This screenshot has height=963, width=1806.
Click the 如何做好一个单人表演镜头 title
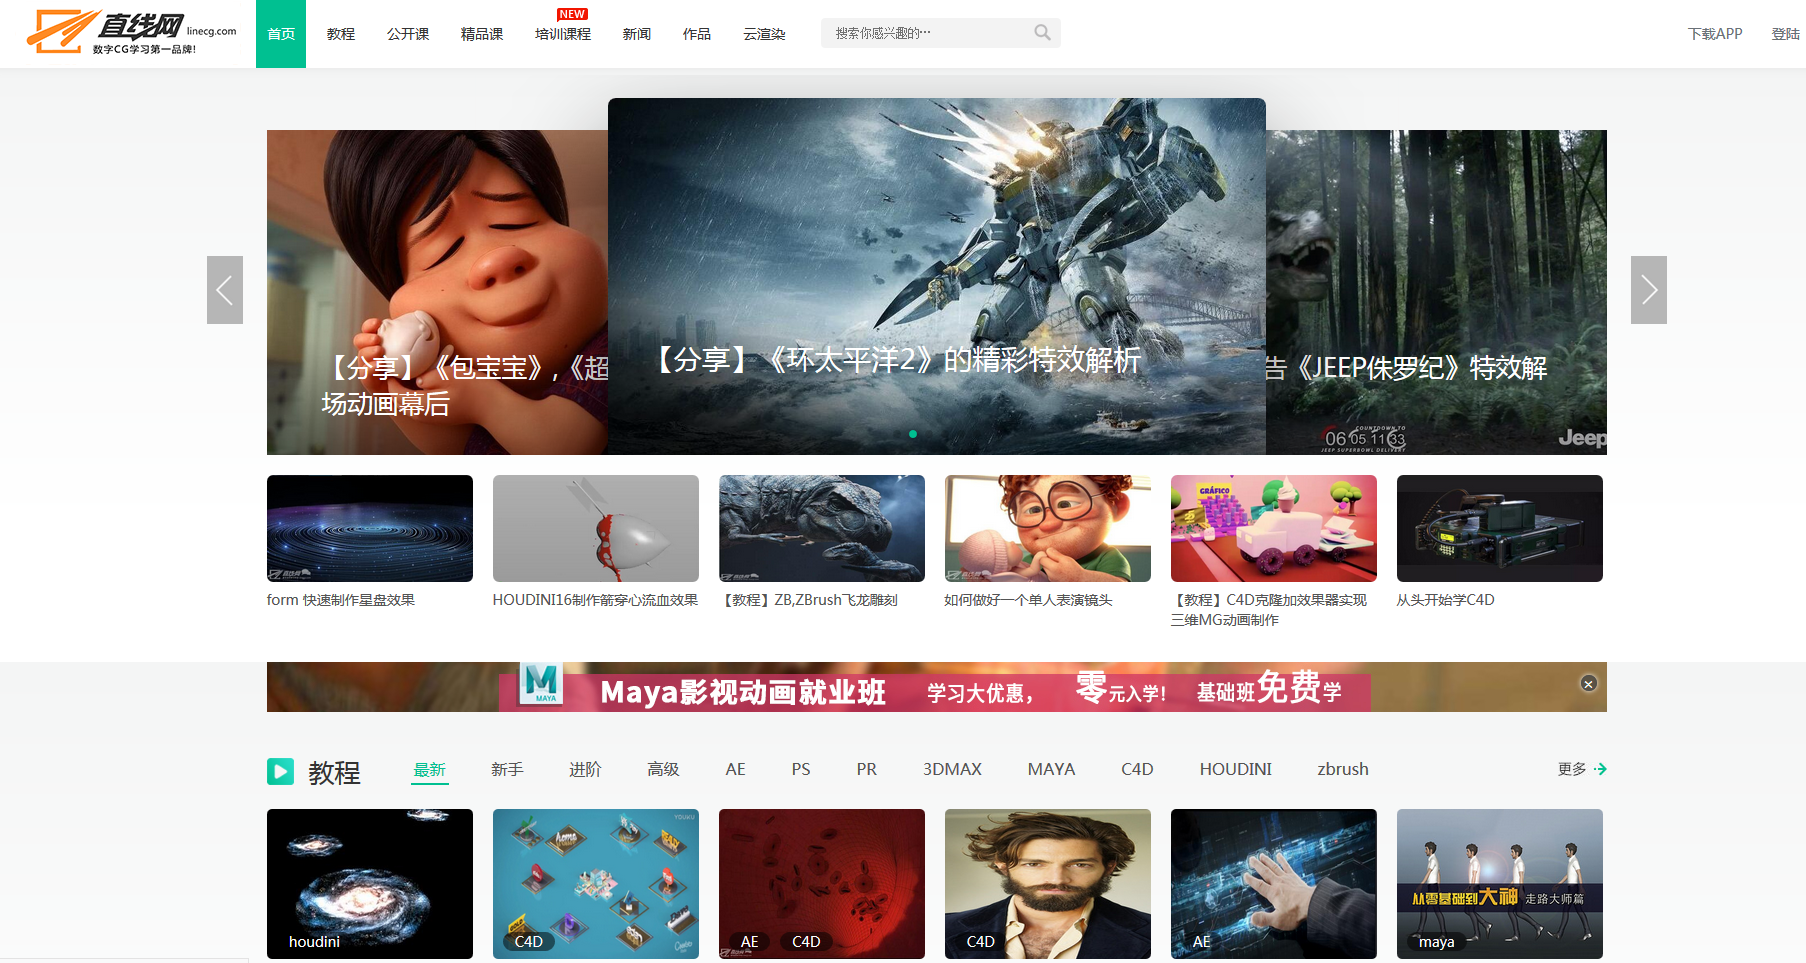click(x=1028, y=600)
